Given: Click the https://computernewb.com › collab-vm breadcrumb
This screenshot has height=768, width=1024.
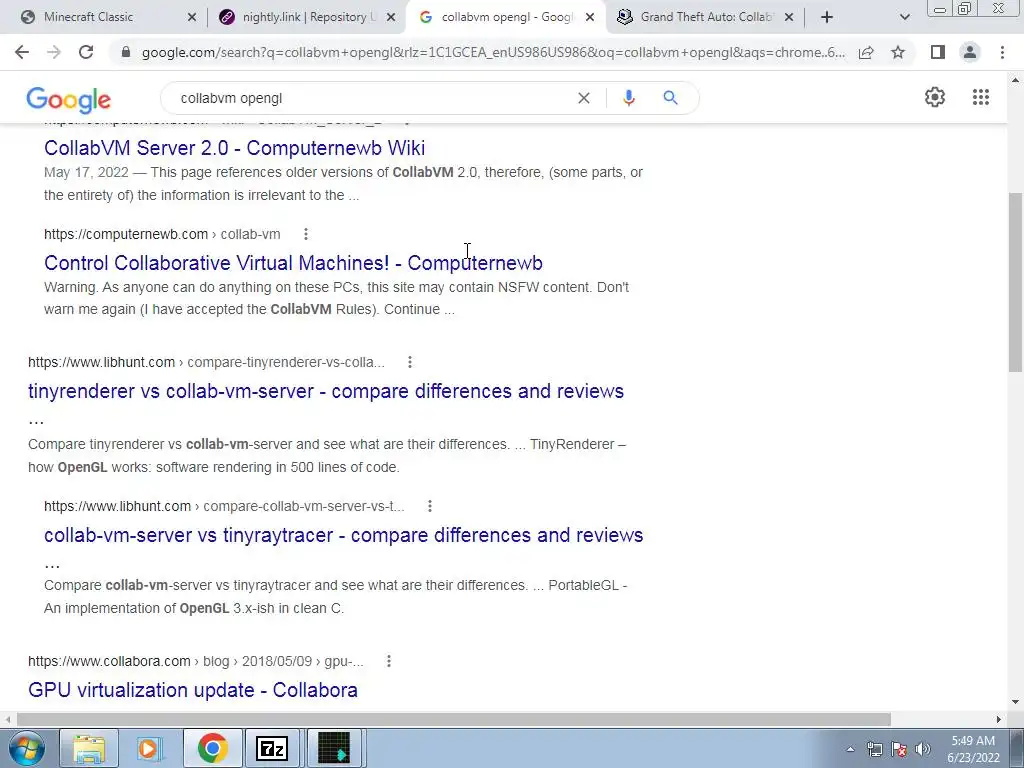Looking at the screenshot, I should tap(162, 234).
